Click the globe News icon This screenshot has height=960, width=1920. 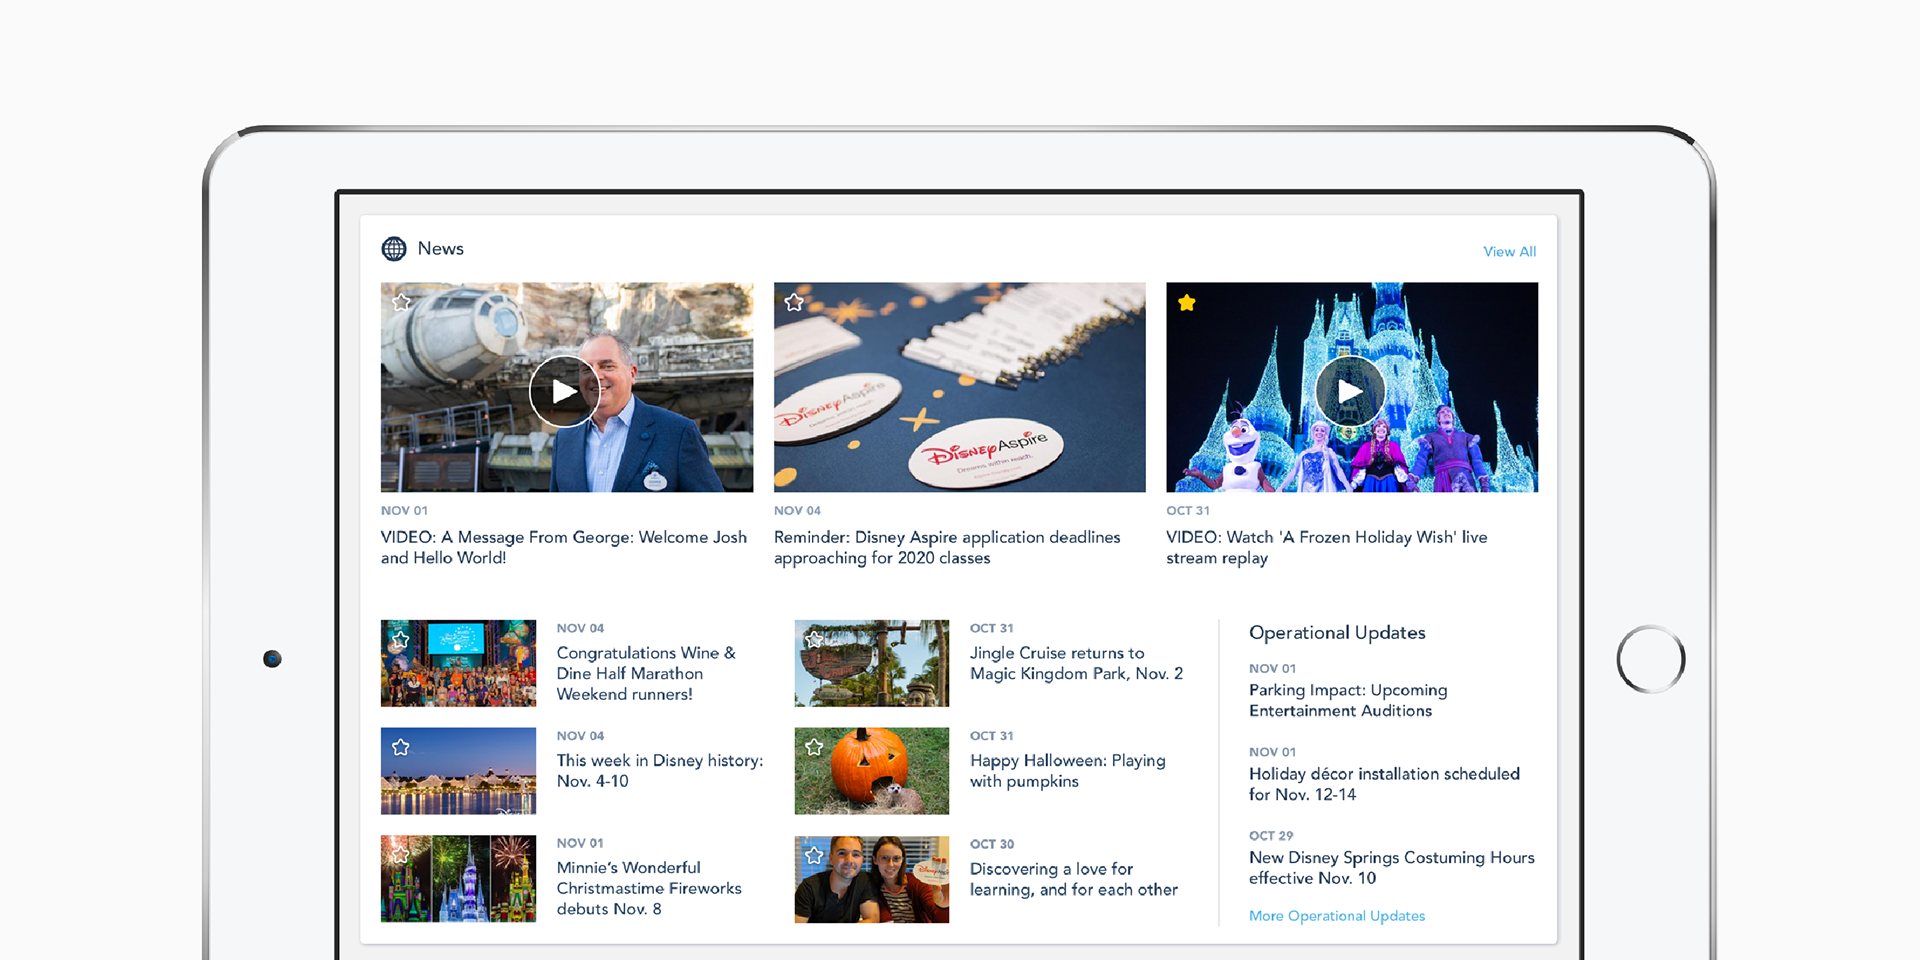(394, 249)
